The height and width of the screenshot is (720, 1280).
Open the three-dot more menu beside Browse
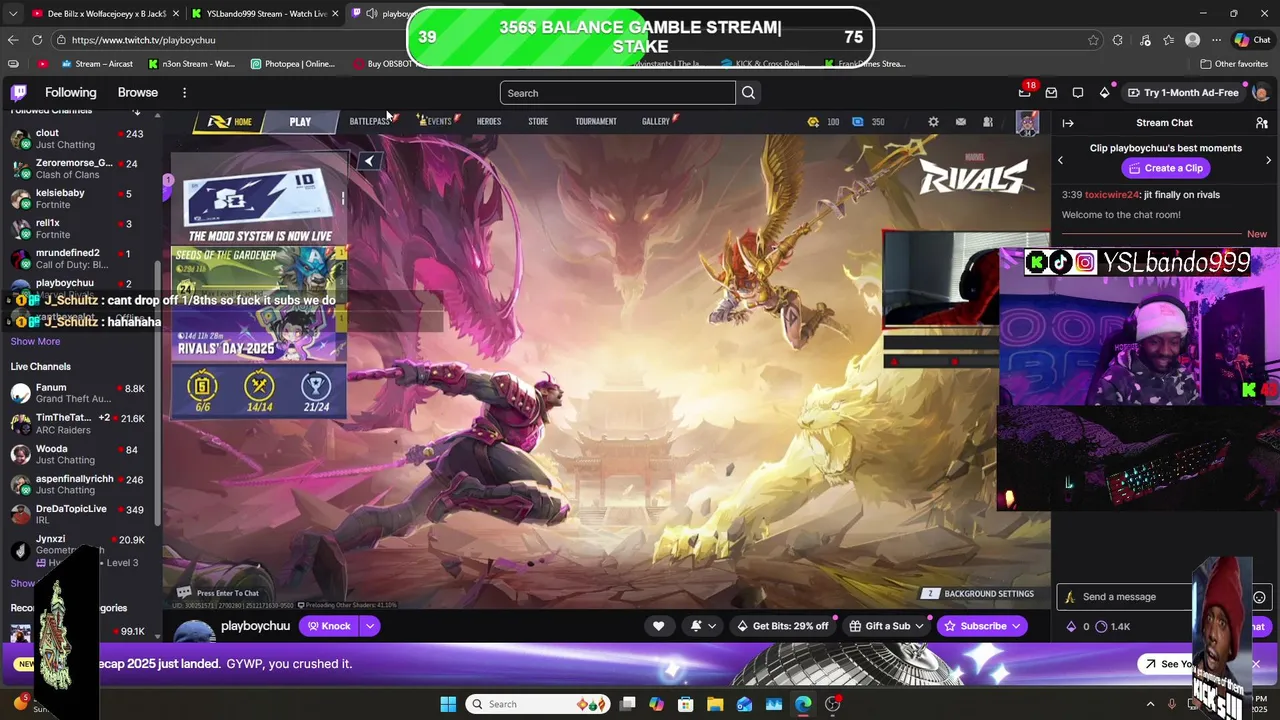point(184,93)
